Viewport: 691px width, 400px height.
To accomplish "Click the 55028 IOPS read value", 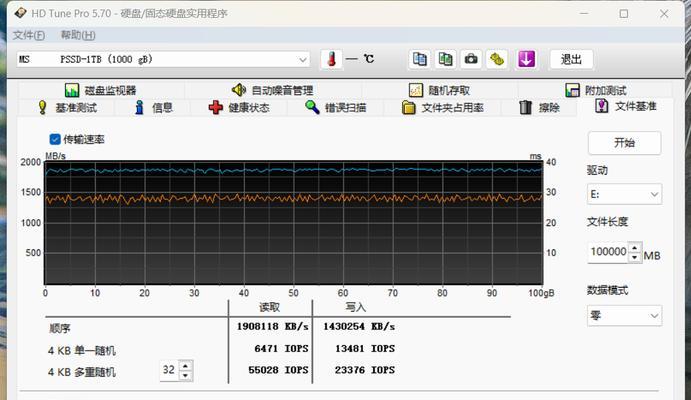I will point(278,370).
